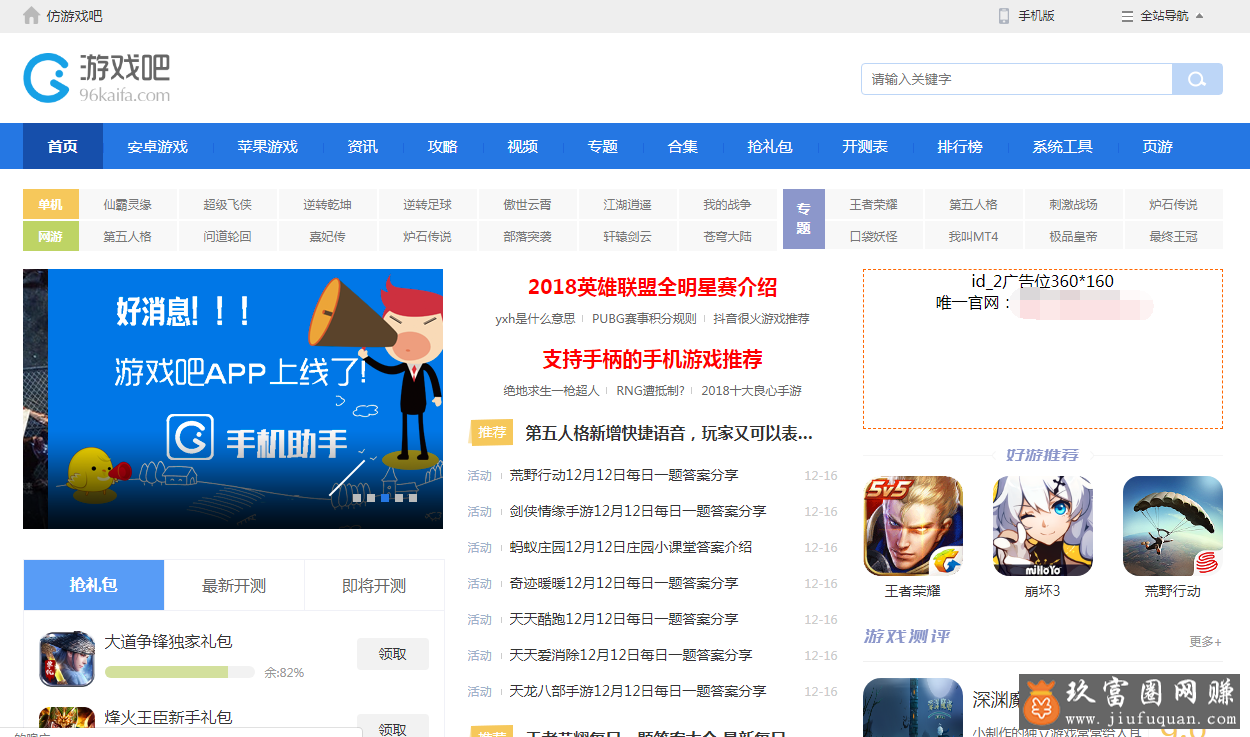The width and height of the screenshot is (1250, 737).
Task: Open the 苍穹大陆 game link
Action: point(727,236)
